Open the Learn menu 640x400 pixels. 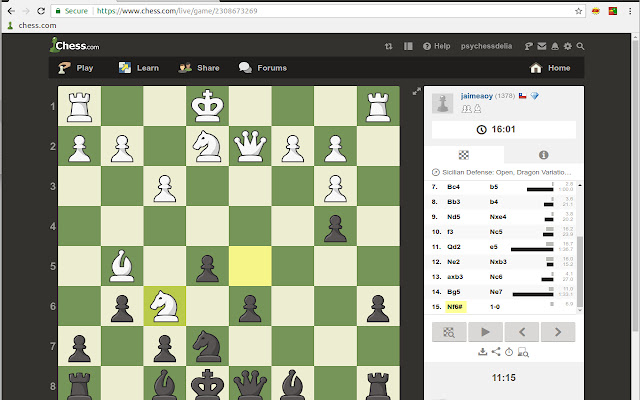138,68
